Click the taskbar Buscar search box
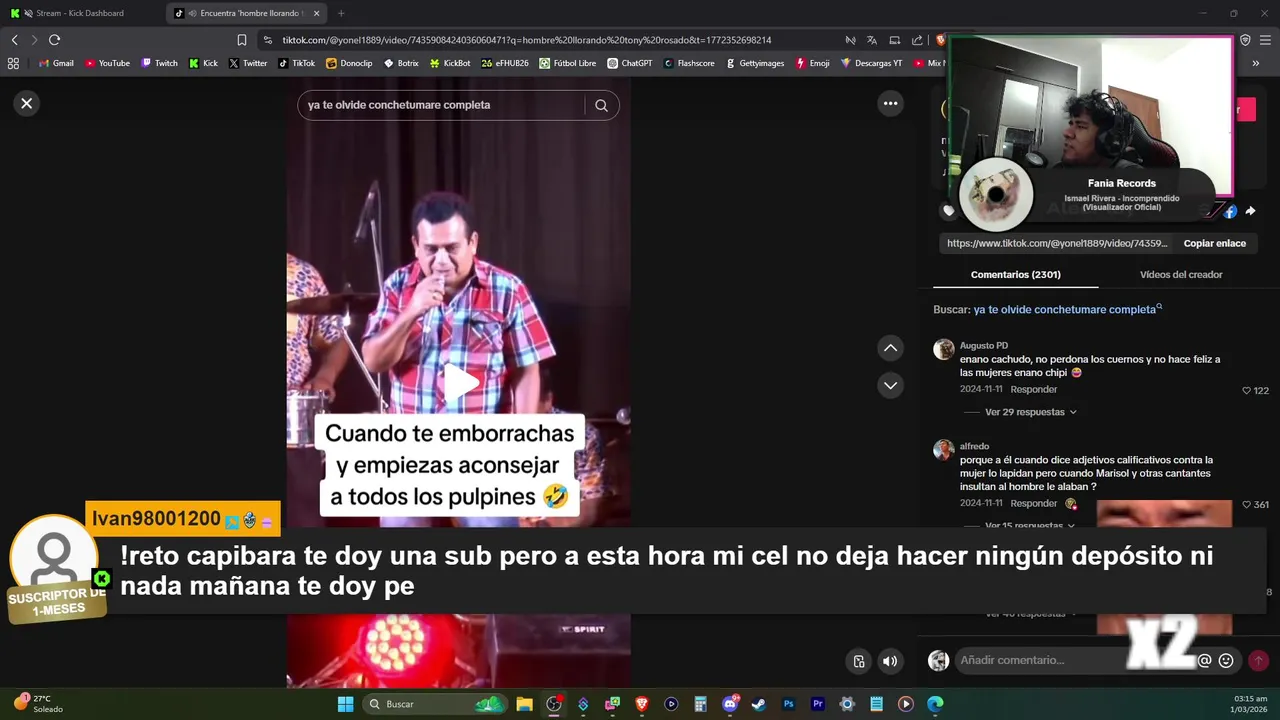Image resolution: width=1280 pixels, height=720 pixels. (x=435, y=704)
